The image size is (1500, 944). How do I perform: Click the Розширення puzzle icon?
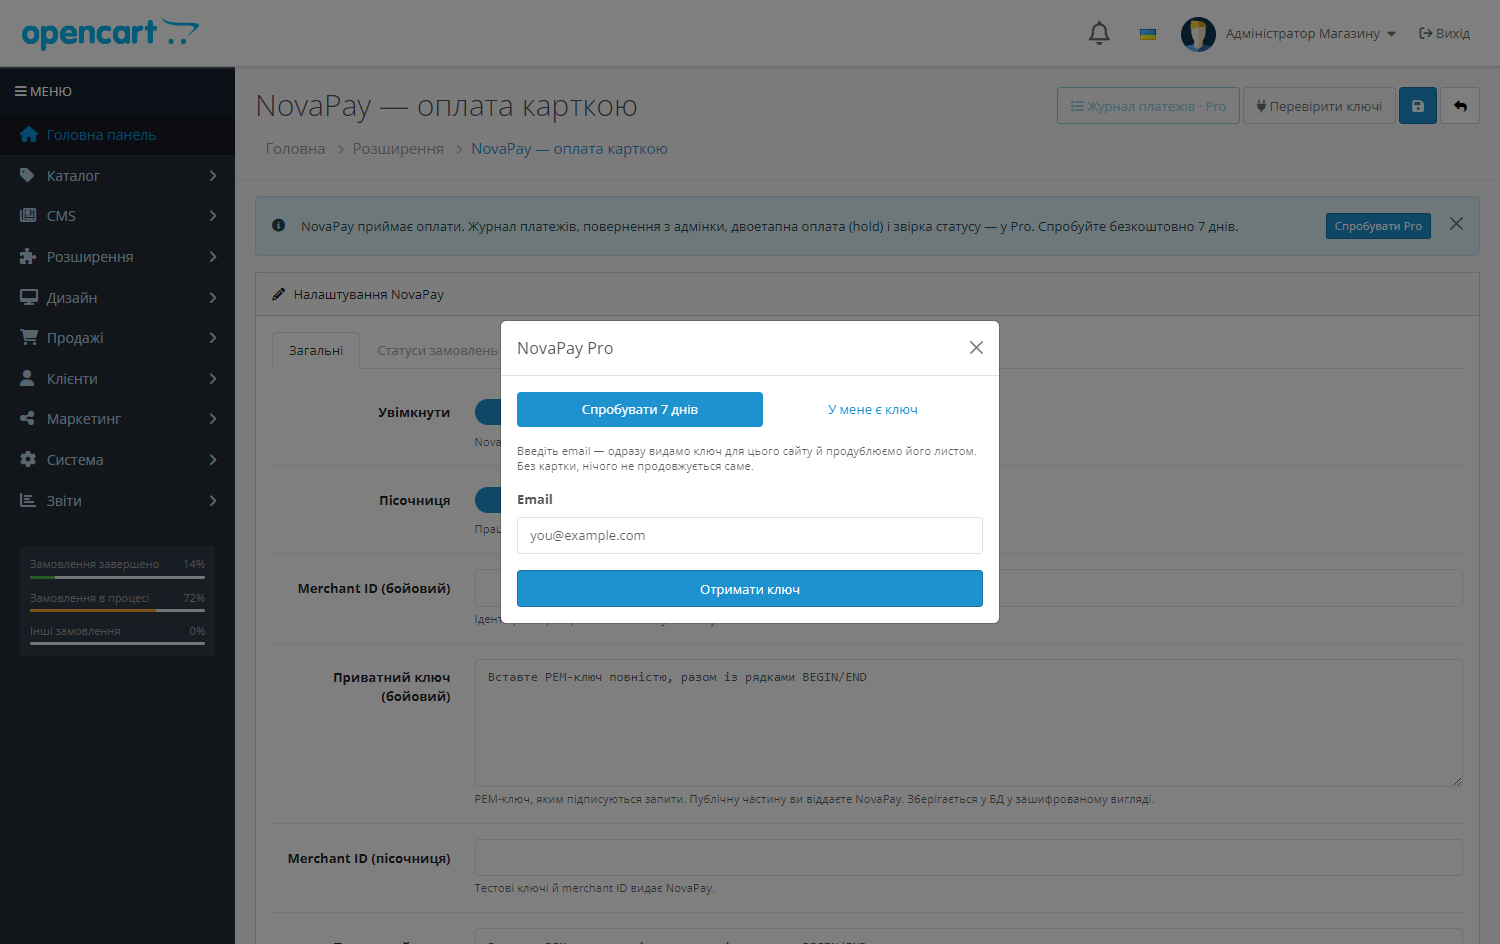point(28,256)
